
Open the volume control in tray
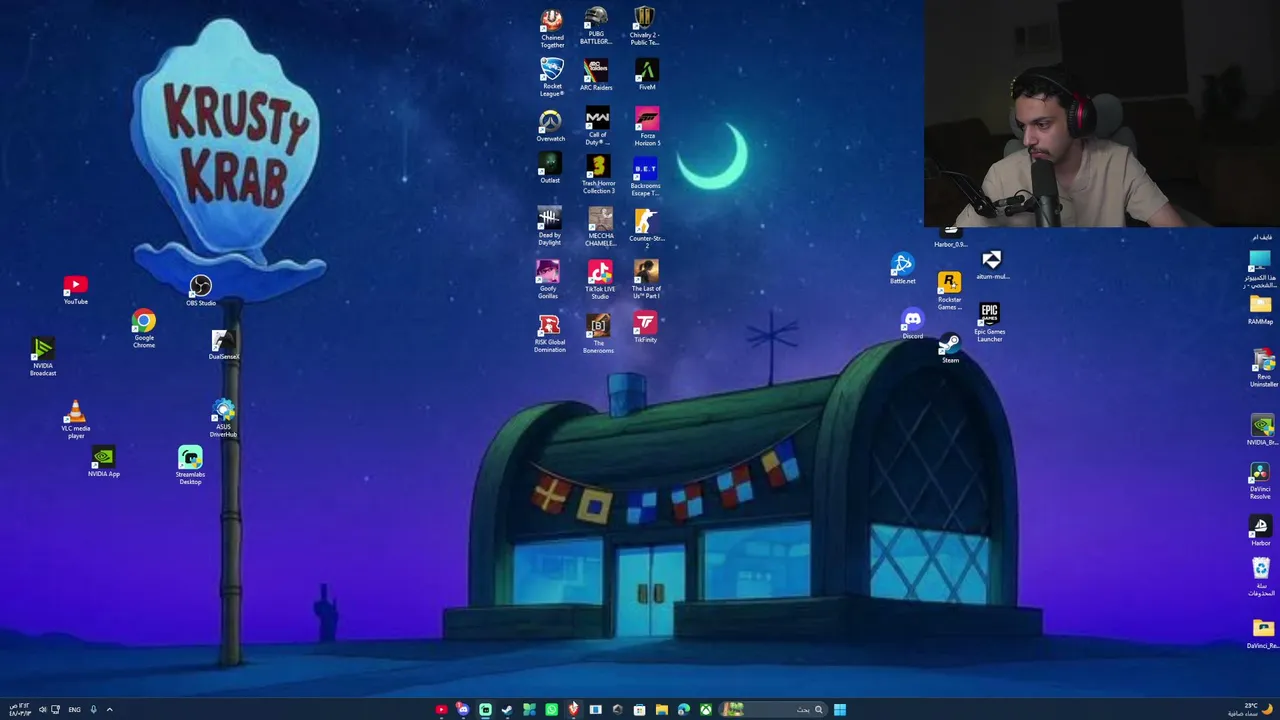pyautogui.click(x=42, y=710)
